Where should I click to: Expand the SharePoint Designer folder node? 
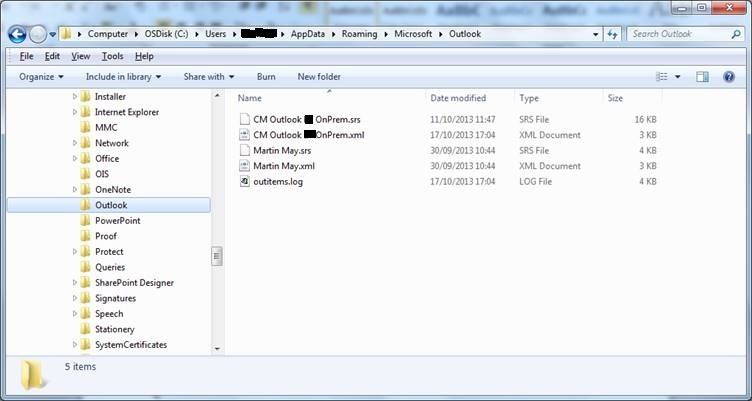pos(75,283)
